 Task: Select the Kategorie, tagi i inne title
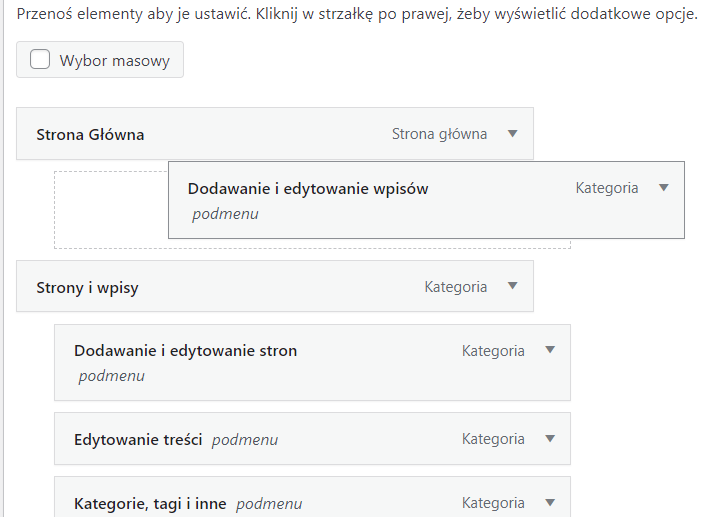[150, 503]
